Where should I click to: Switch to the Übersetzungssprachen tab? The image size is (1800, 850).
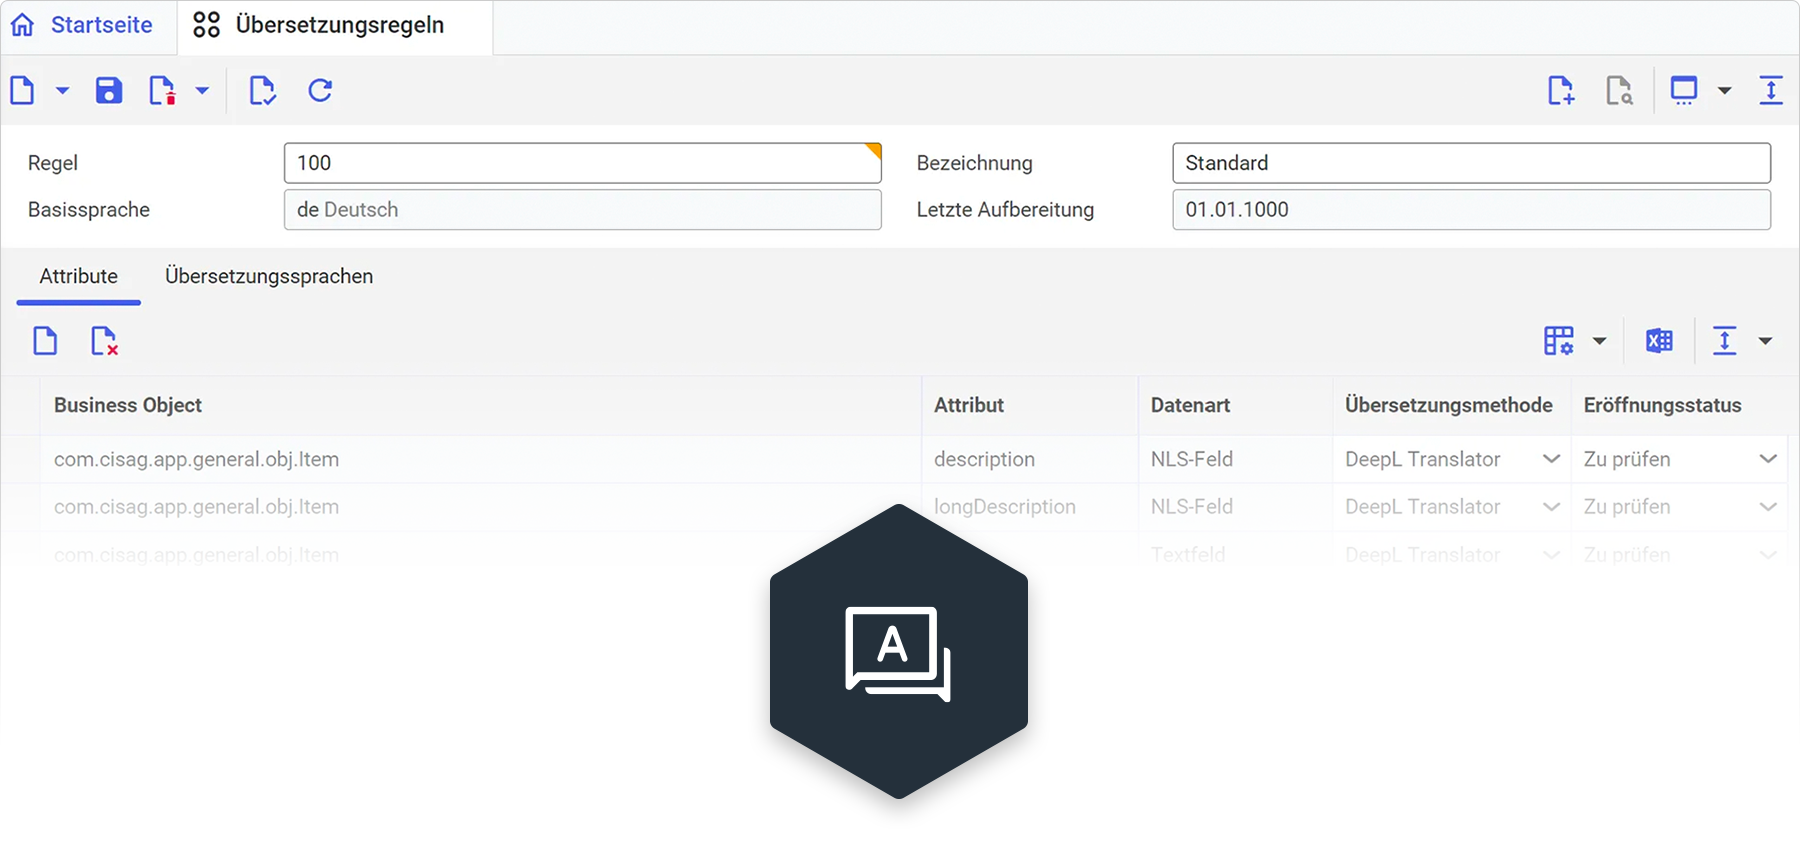point(269,277)
